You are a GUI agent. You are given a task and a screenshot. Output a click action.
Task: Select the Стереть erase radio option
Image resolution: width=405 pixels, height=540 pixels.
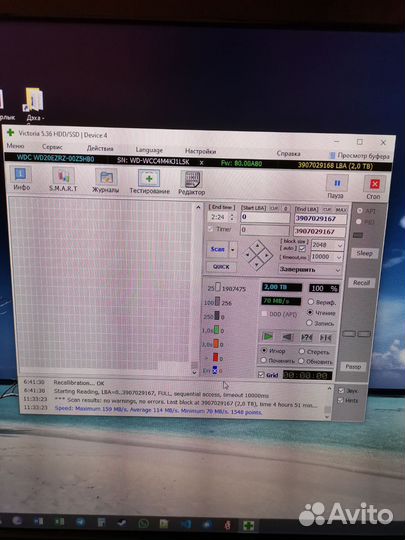(302, 351)
